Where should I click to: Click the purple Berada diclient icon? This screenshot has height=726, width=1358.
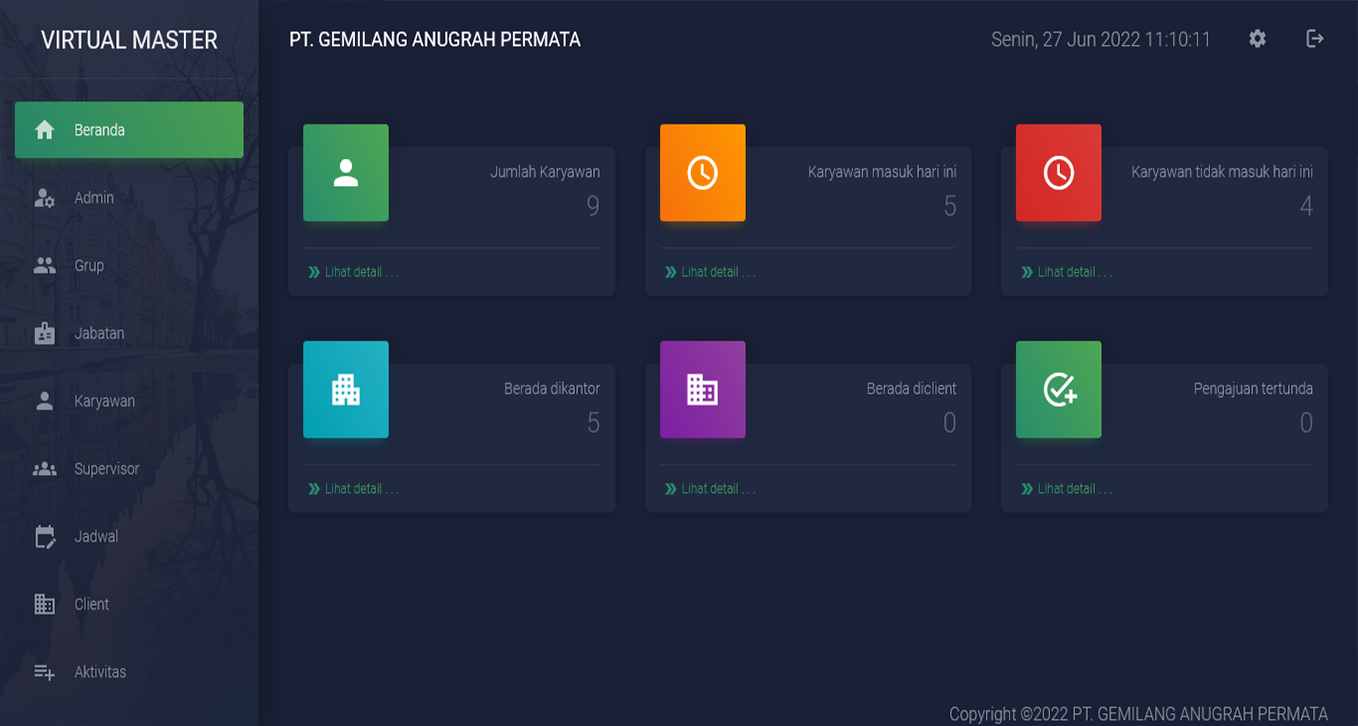[x=702, y=390]
